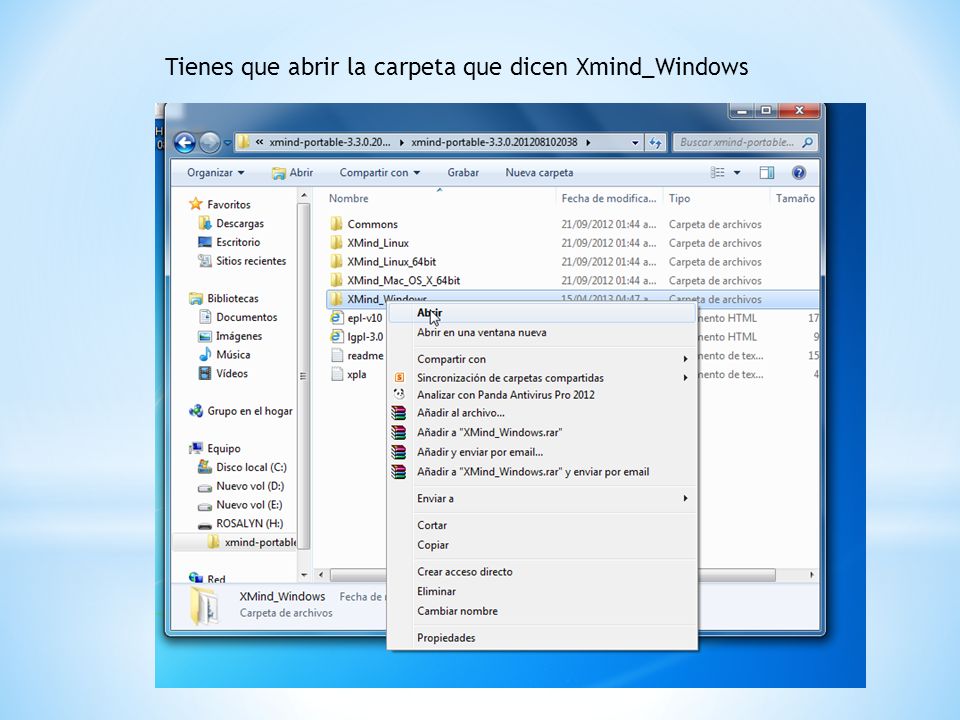This screenshot has width=960, height=720.
Task: Choose Cortar from the context menu
Action: (x=544, y=526)
